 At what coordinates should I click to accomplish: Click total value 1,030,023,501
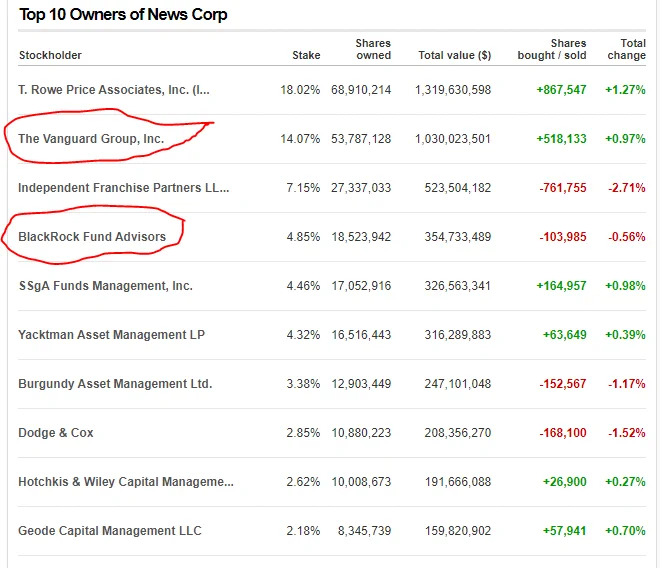pyautogui.click(x=453, y=139)
